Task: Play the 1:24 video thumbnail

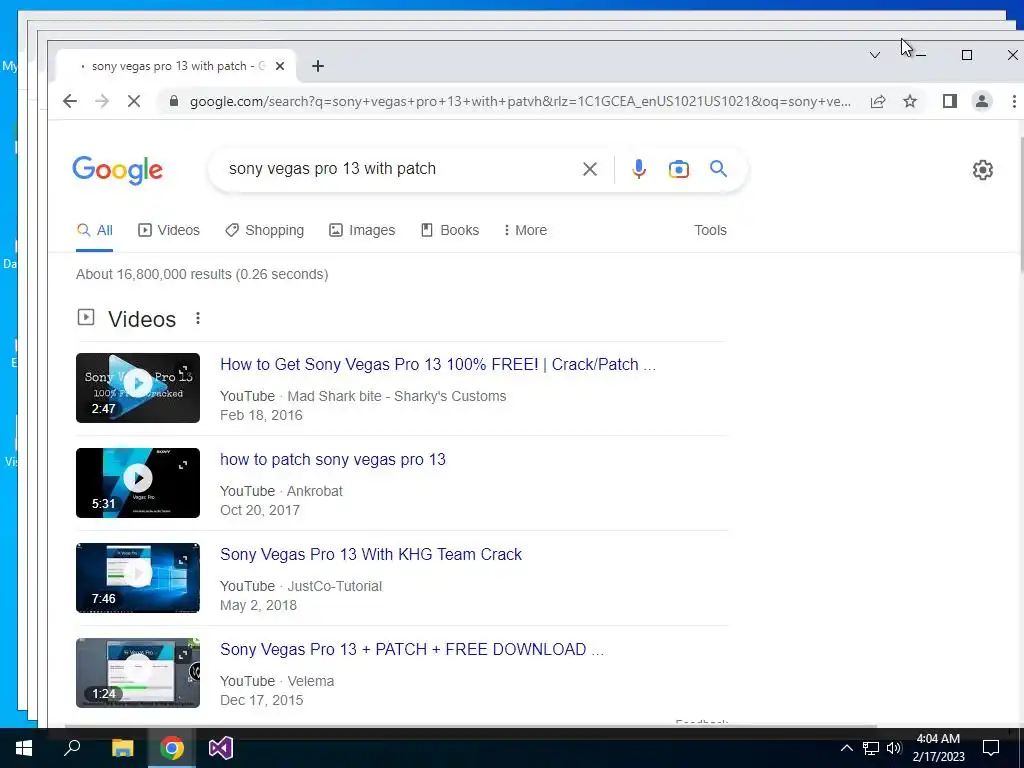Action: pyautogui.click(x=138, y=673)
